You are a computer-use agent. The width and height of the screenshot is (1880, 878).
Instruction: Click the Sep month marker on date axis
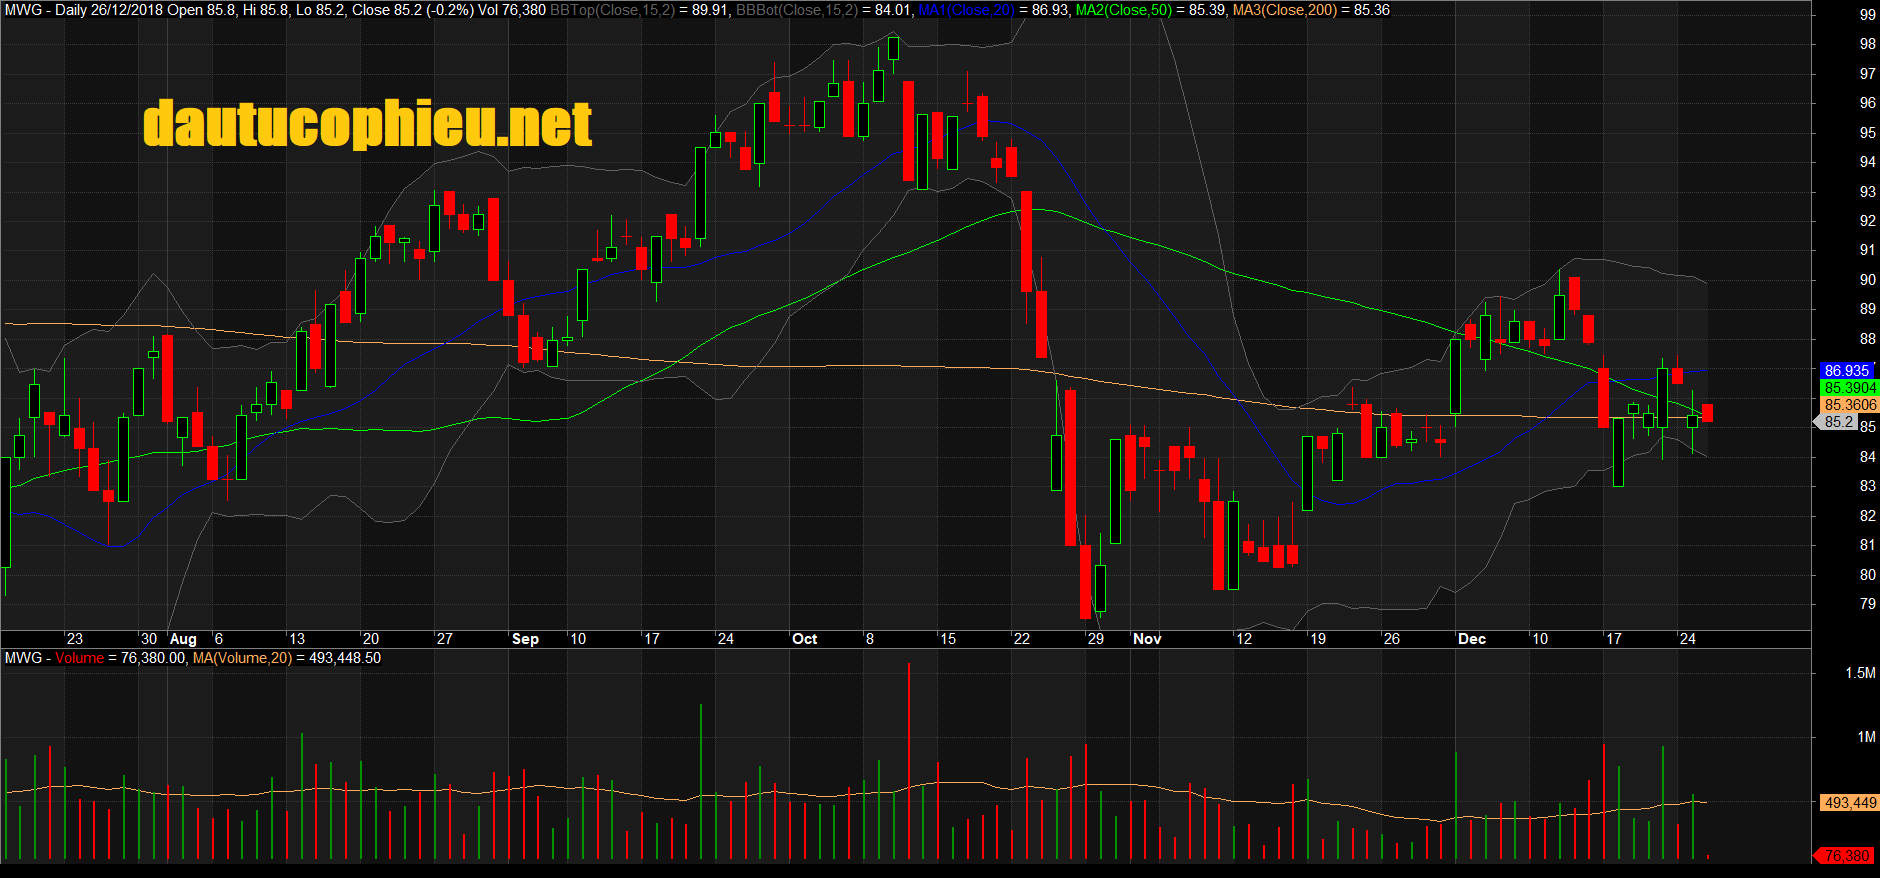tap(525, 639)
